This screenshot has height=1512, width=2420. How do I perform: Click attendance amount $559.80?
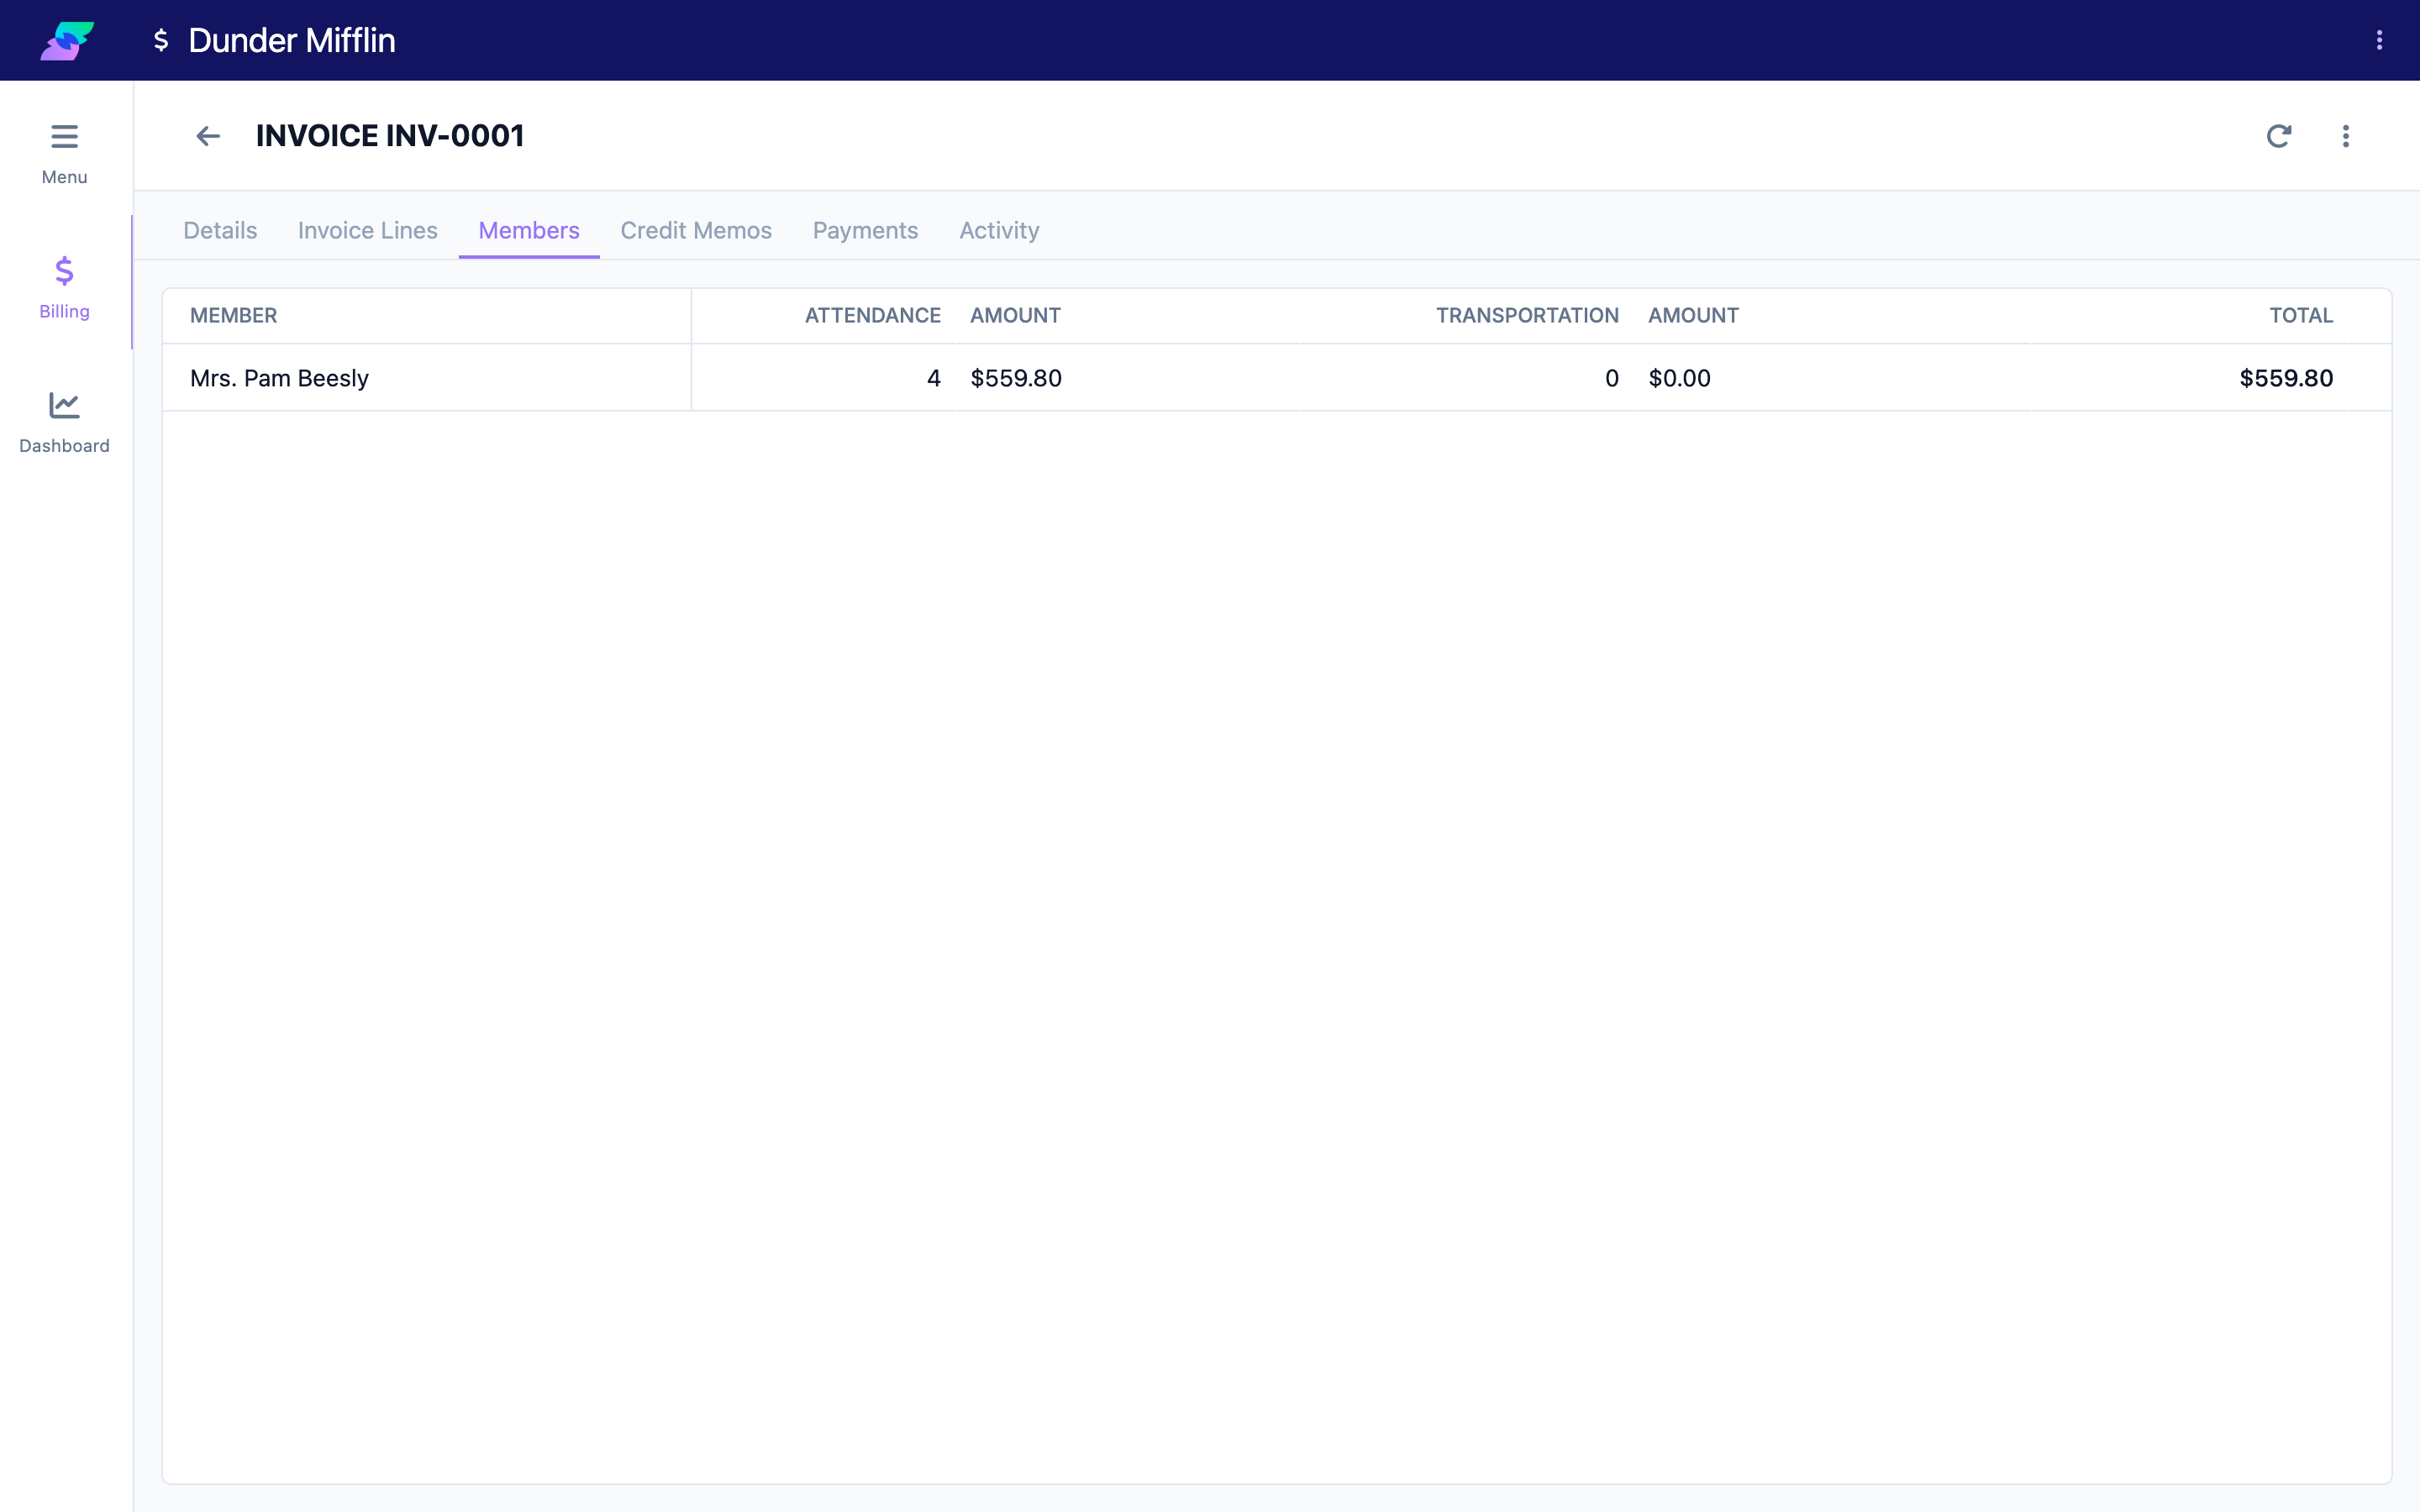[x=1016, y=378]
